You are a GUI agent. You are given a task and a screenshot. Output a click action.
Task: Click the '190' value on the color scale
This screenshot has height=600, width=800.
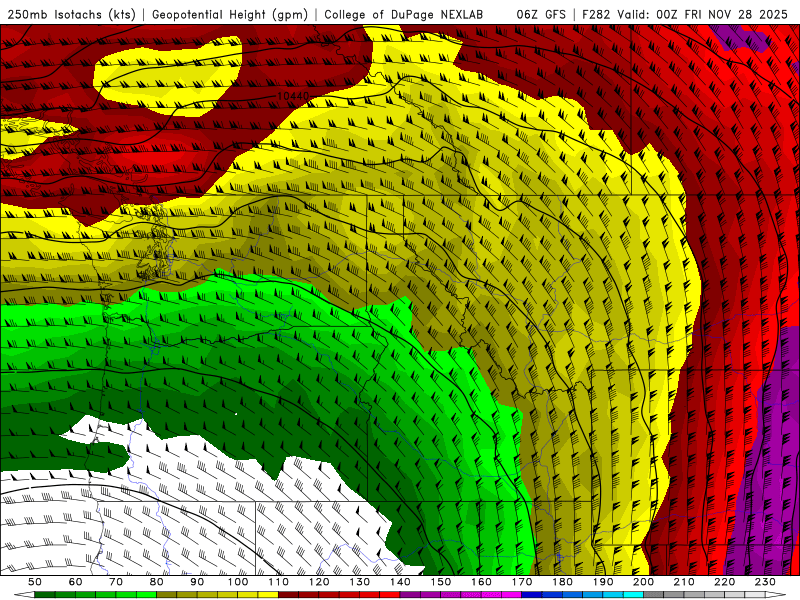pos(603,582)
